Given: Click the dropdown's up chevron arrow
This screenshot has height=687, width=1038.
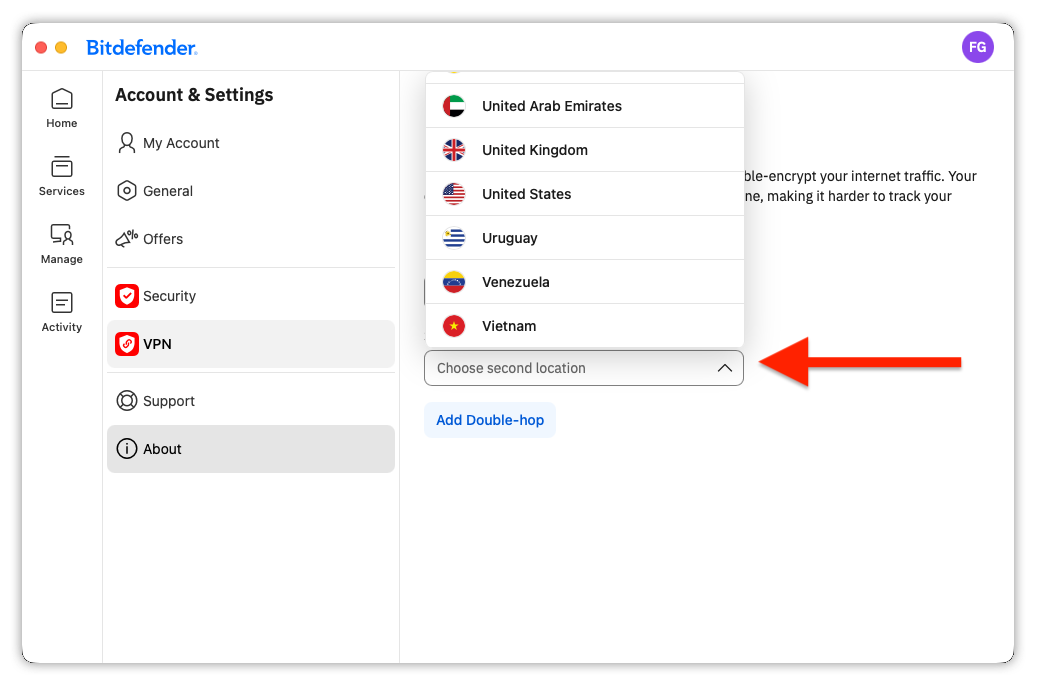Looking at the screenshot, I should coord(725,368).
